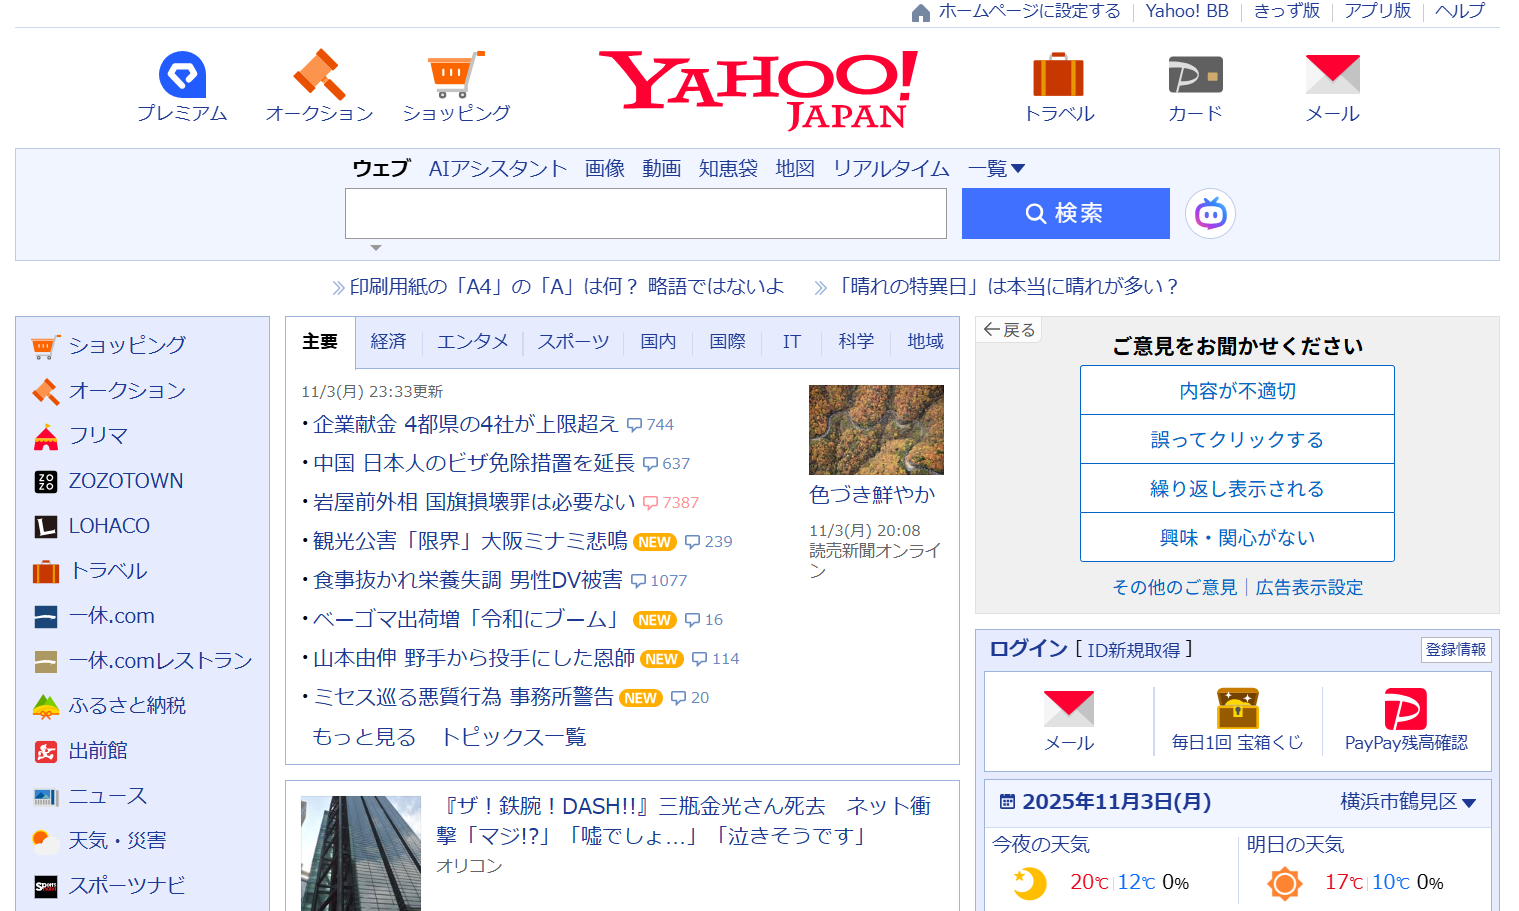
Task: Switch to the 経済 news tab
Action: pyautogui.click(x=388, y=342)
